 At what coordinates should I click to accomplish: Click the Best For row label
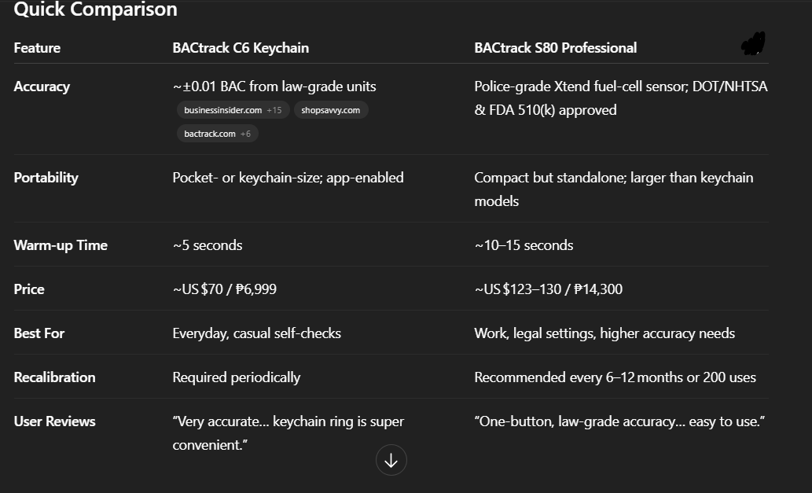click(x=39, y=333)
